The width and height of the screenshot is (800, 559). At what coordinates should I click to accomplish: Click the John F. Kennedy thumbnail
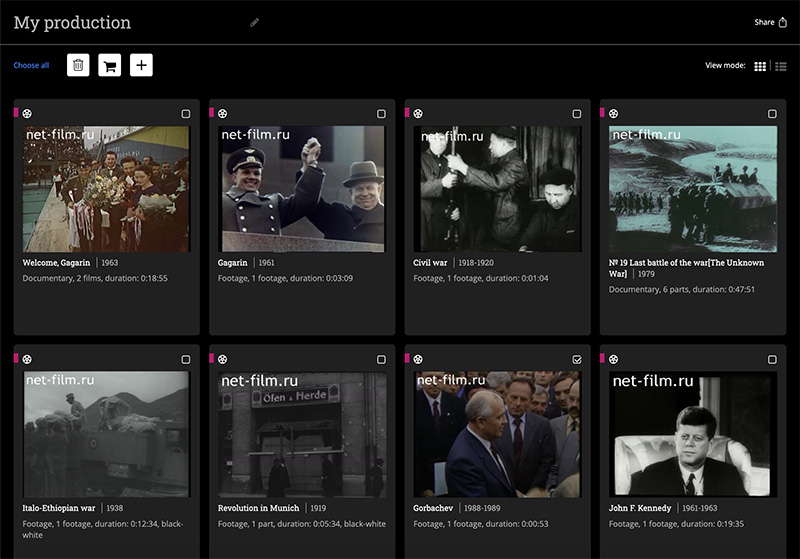point(693,434)
